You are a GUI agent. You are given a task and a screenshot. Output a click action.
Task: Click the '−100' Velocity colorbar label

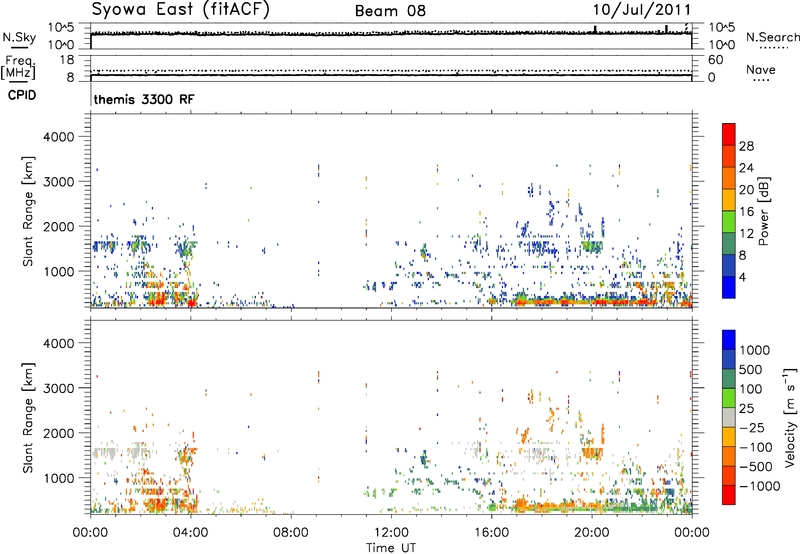click(756, 447)
